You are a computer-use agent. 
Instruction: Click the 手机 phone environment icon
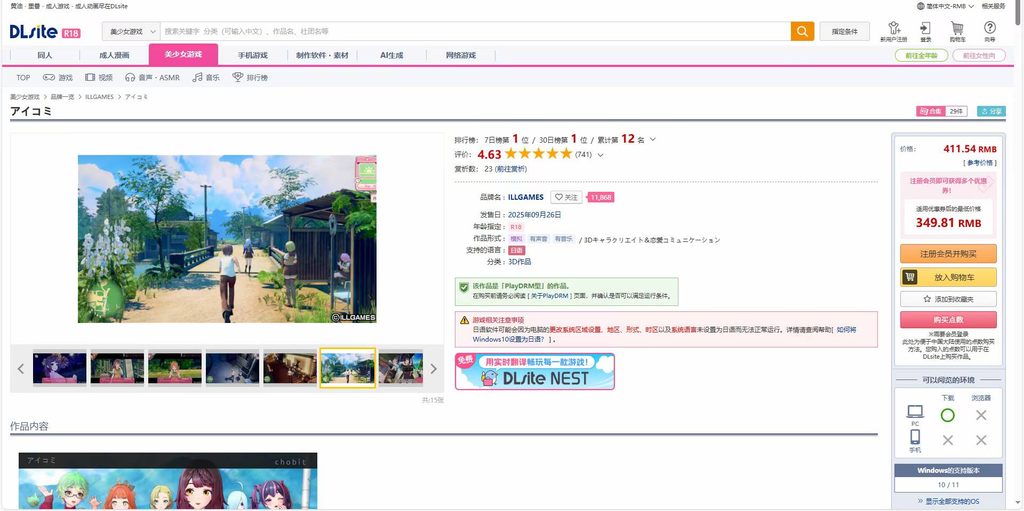click(x=915, y=437)
